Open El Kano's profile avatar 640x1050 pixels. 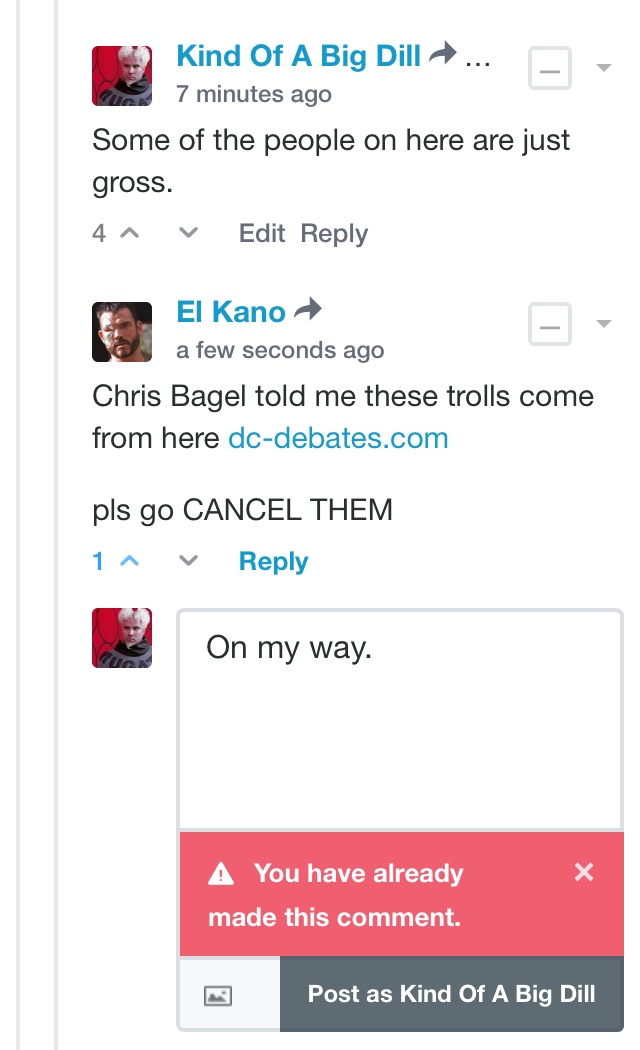coord(122,332)
